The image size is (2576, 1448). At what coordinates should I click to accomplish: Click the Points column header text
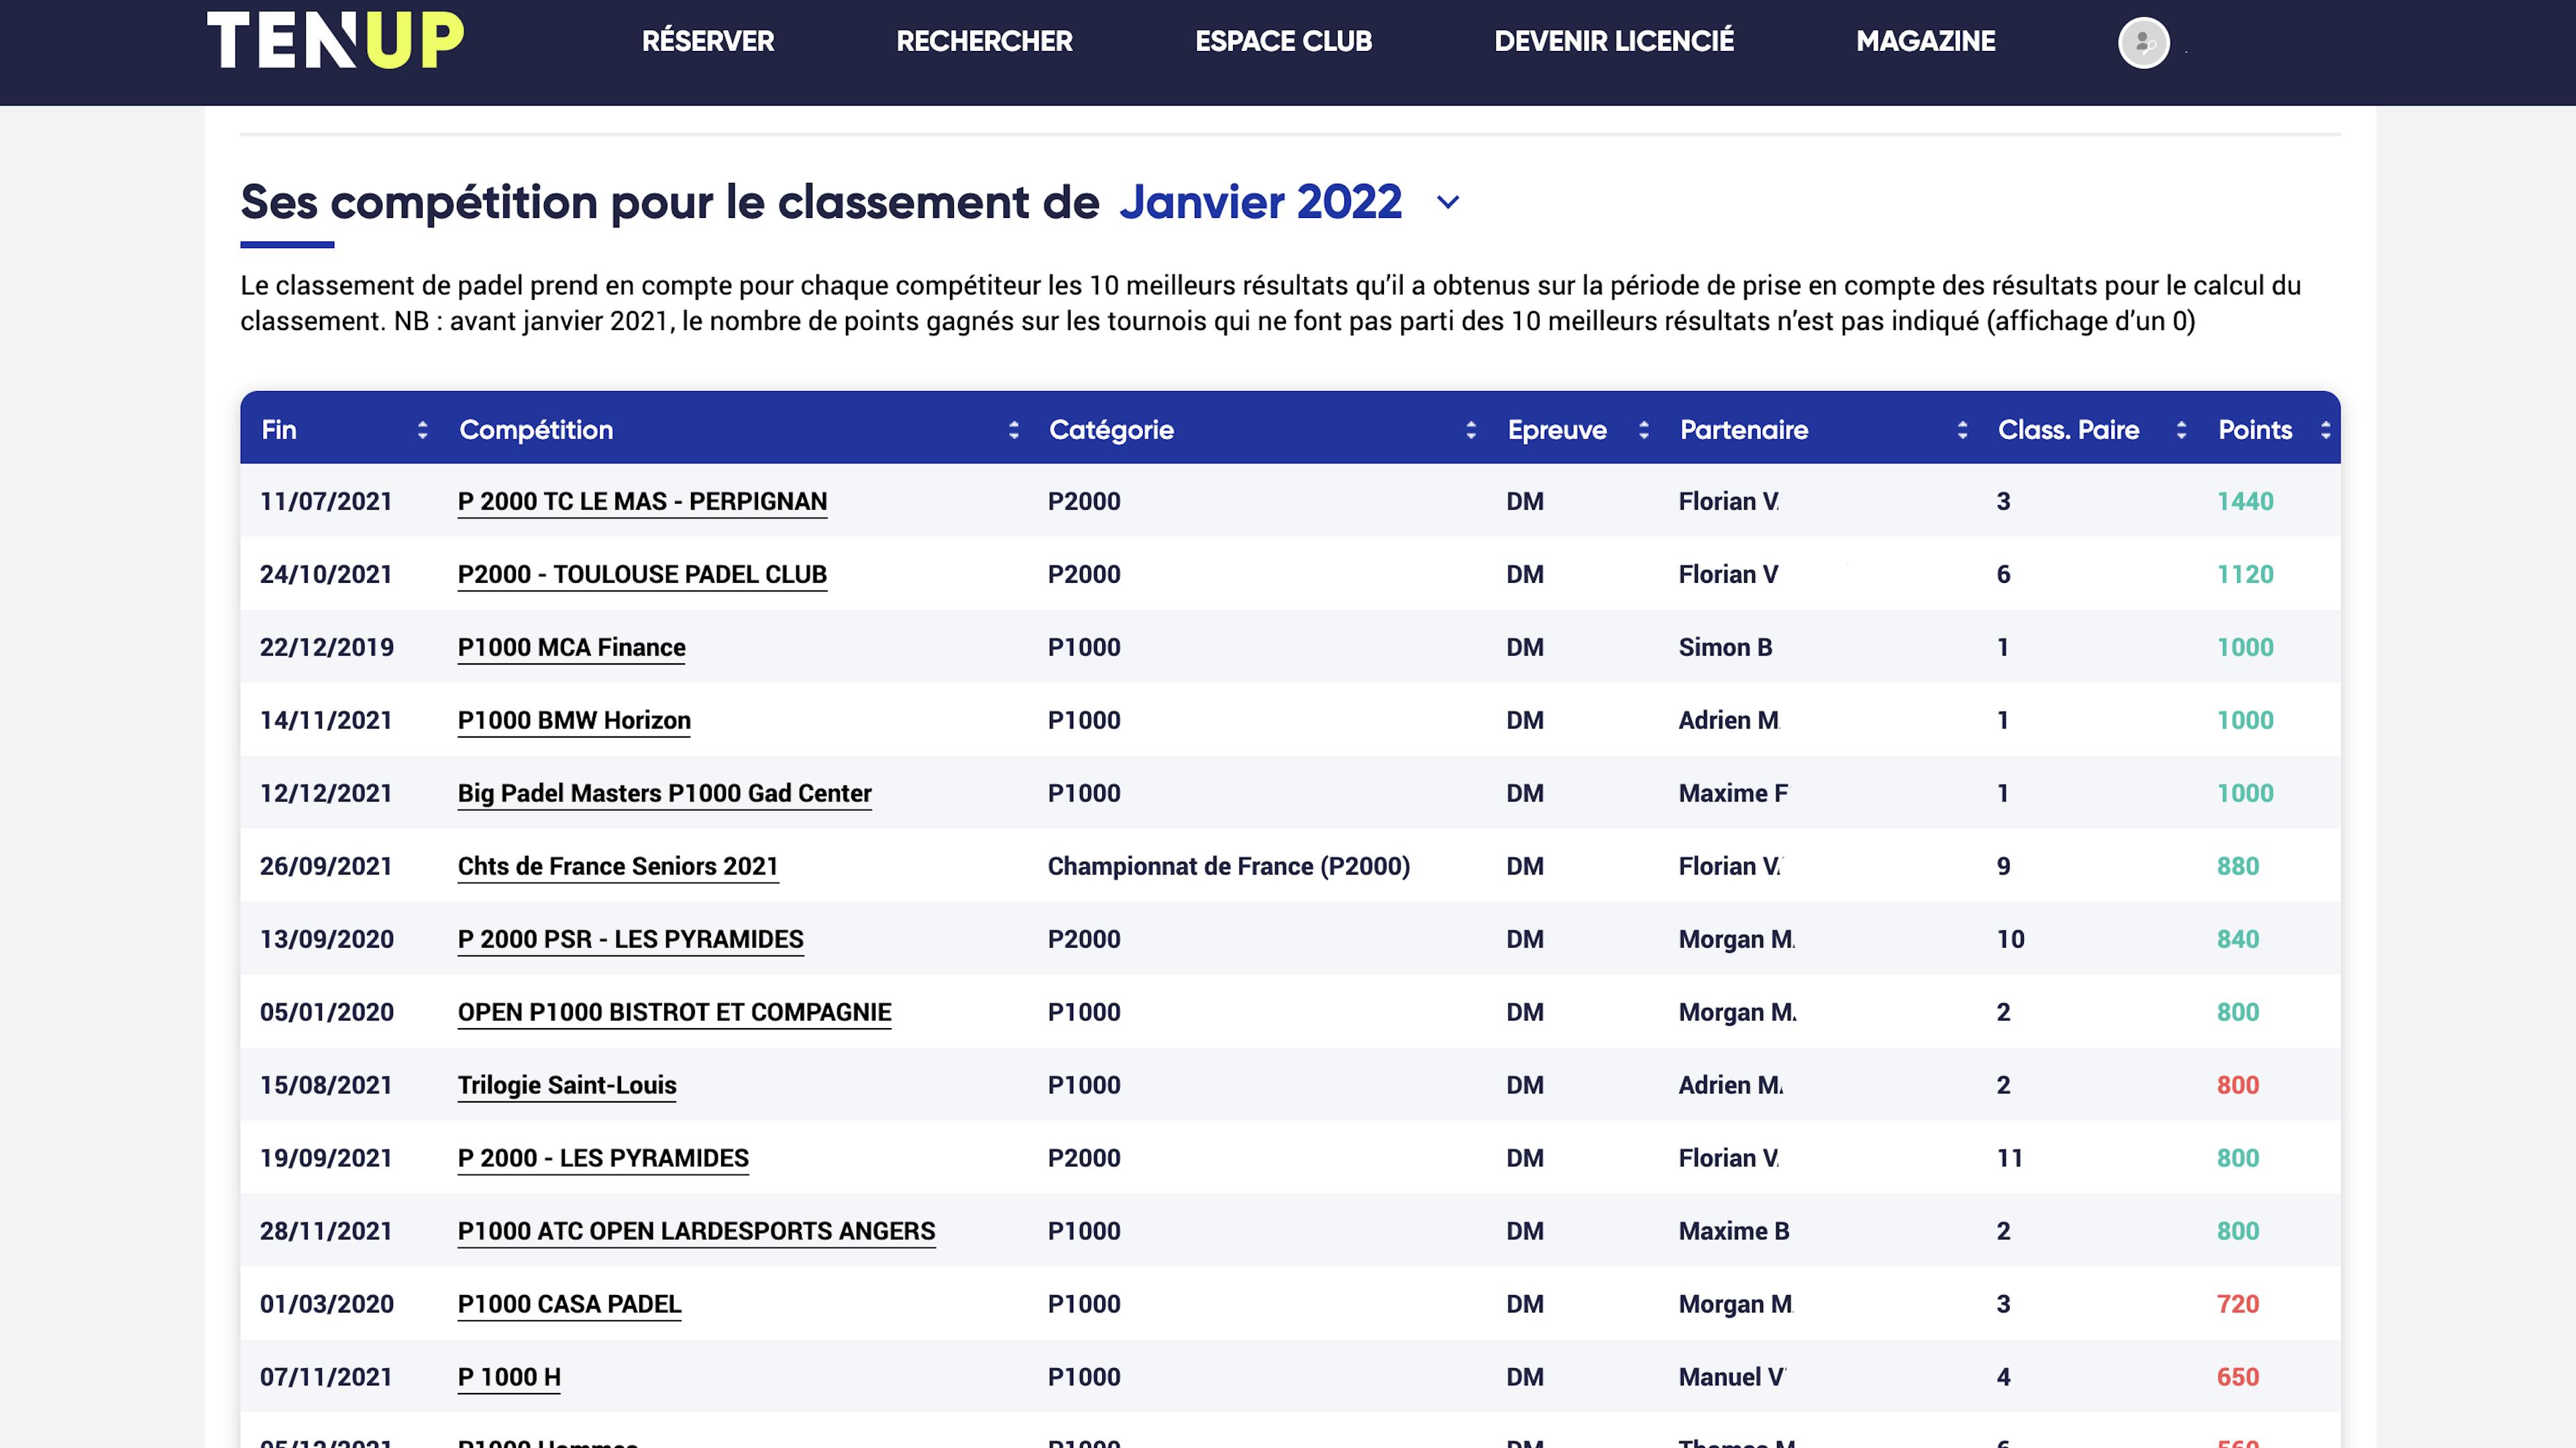[x=2255, y=430]
